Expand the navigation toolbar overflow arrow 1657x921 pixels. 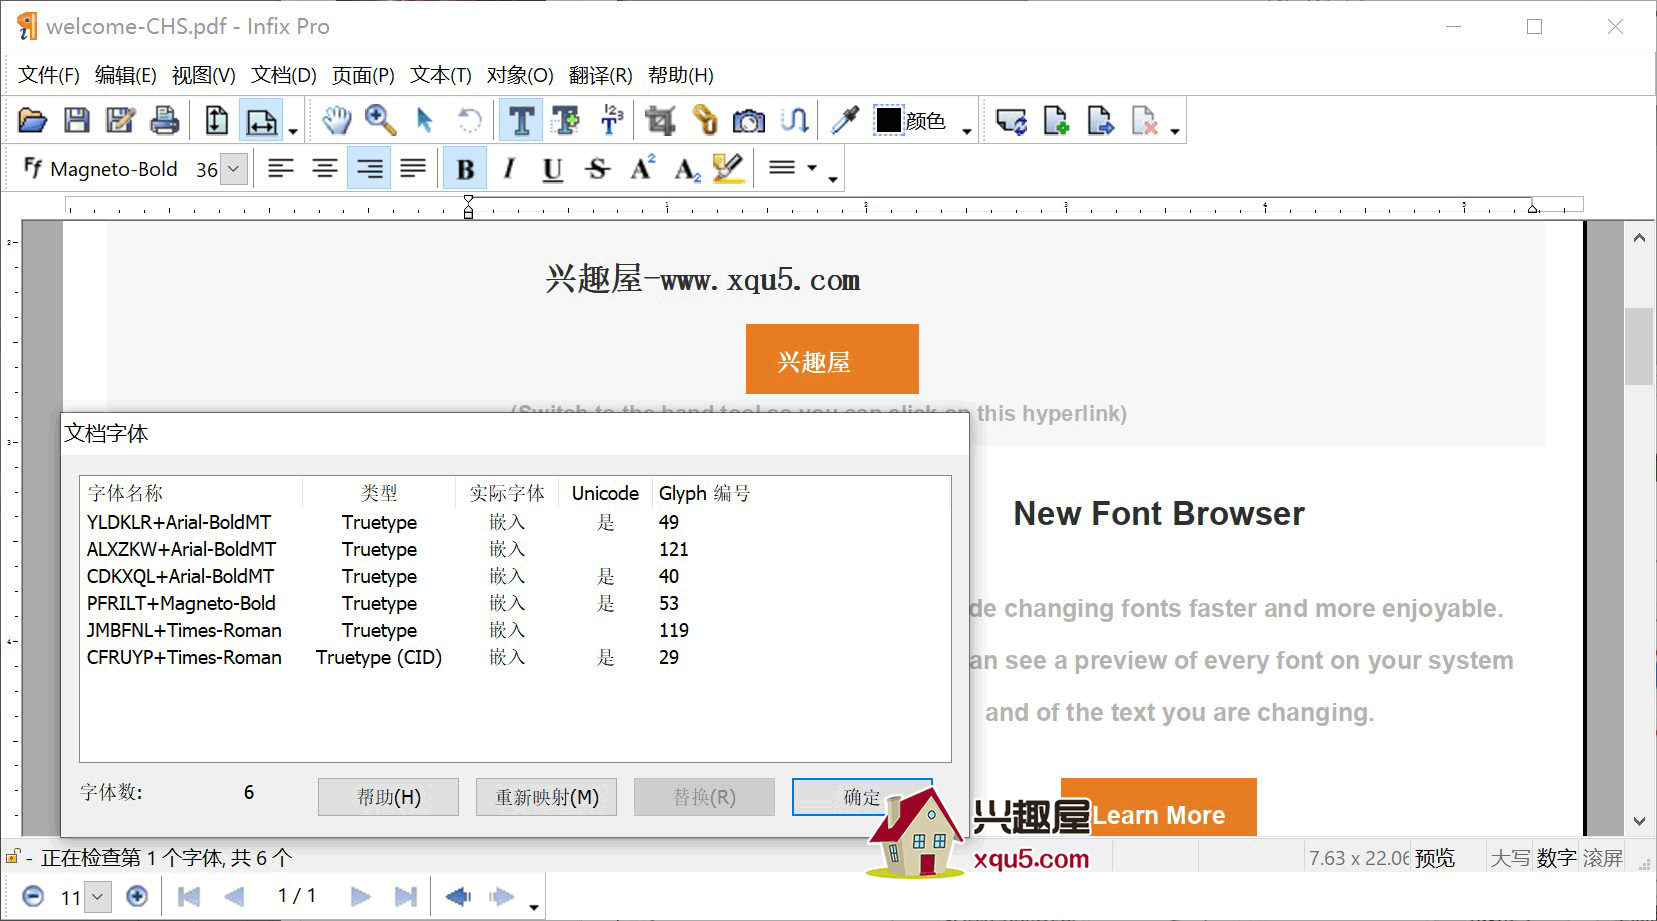[x=534, y=907]
